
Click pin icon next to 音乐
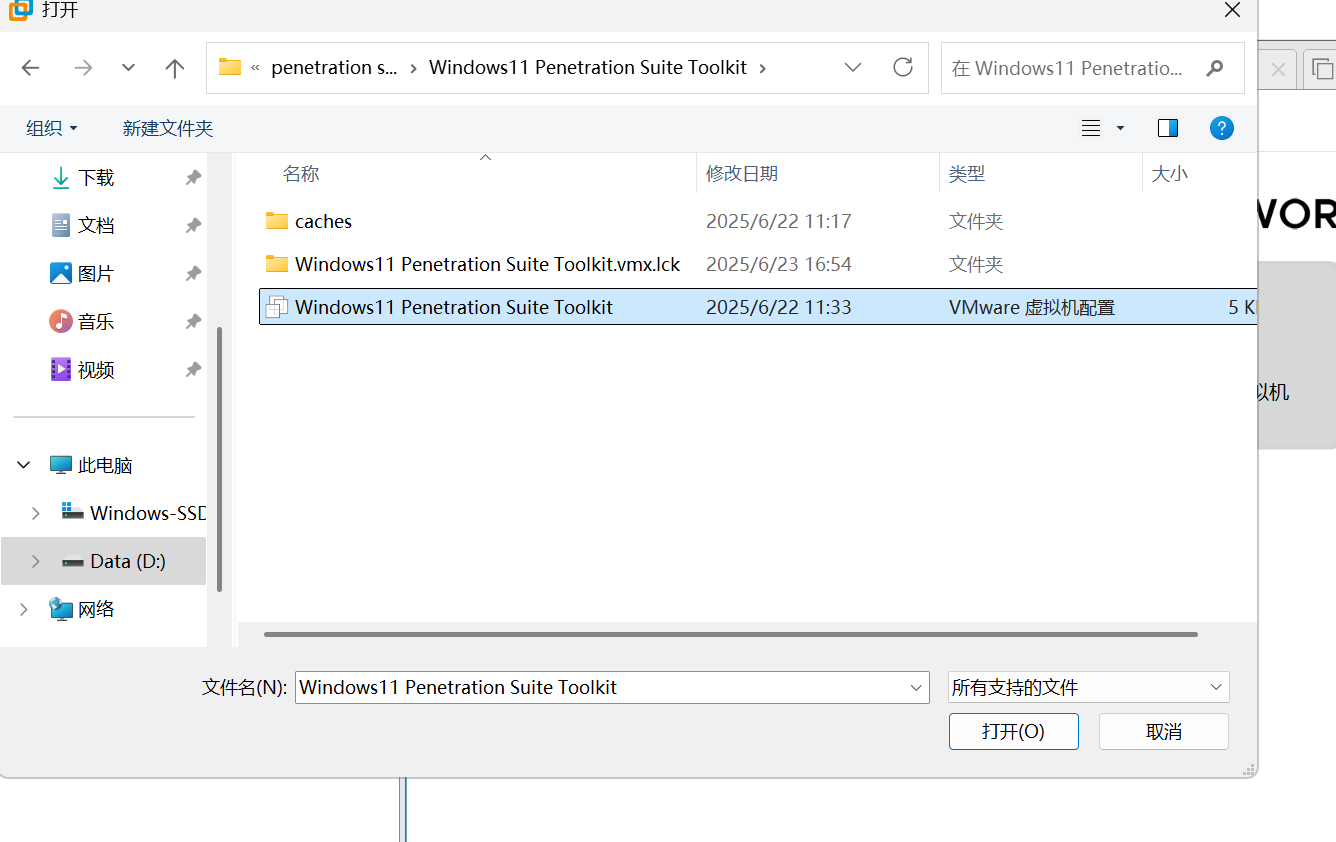pos(193,322)
